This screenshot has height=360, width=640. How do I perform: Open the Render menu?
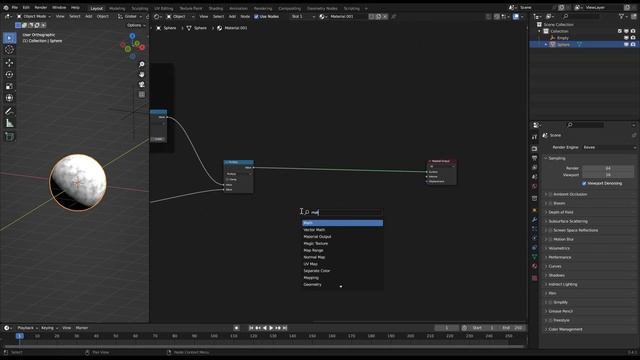point(40,7)
